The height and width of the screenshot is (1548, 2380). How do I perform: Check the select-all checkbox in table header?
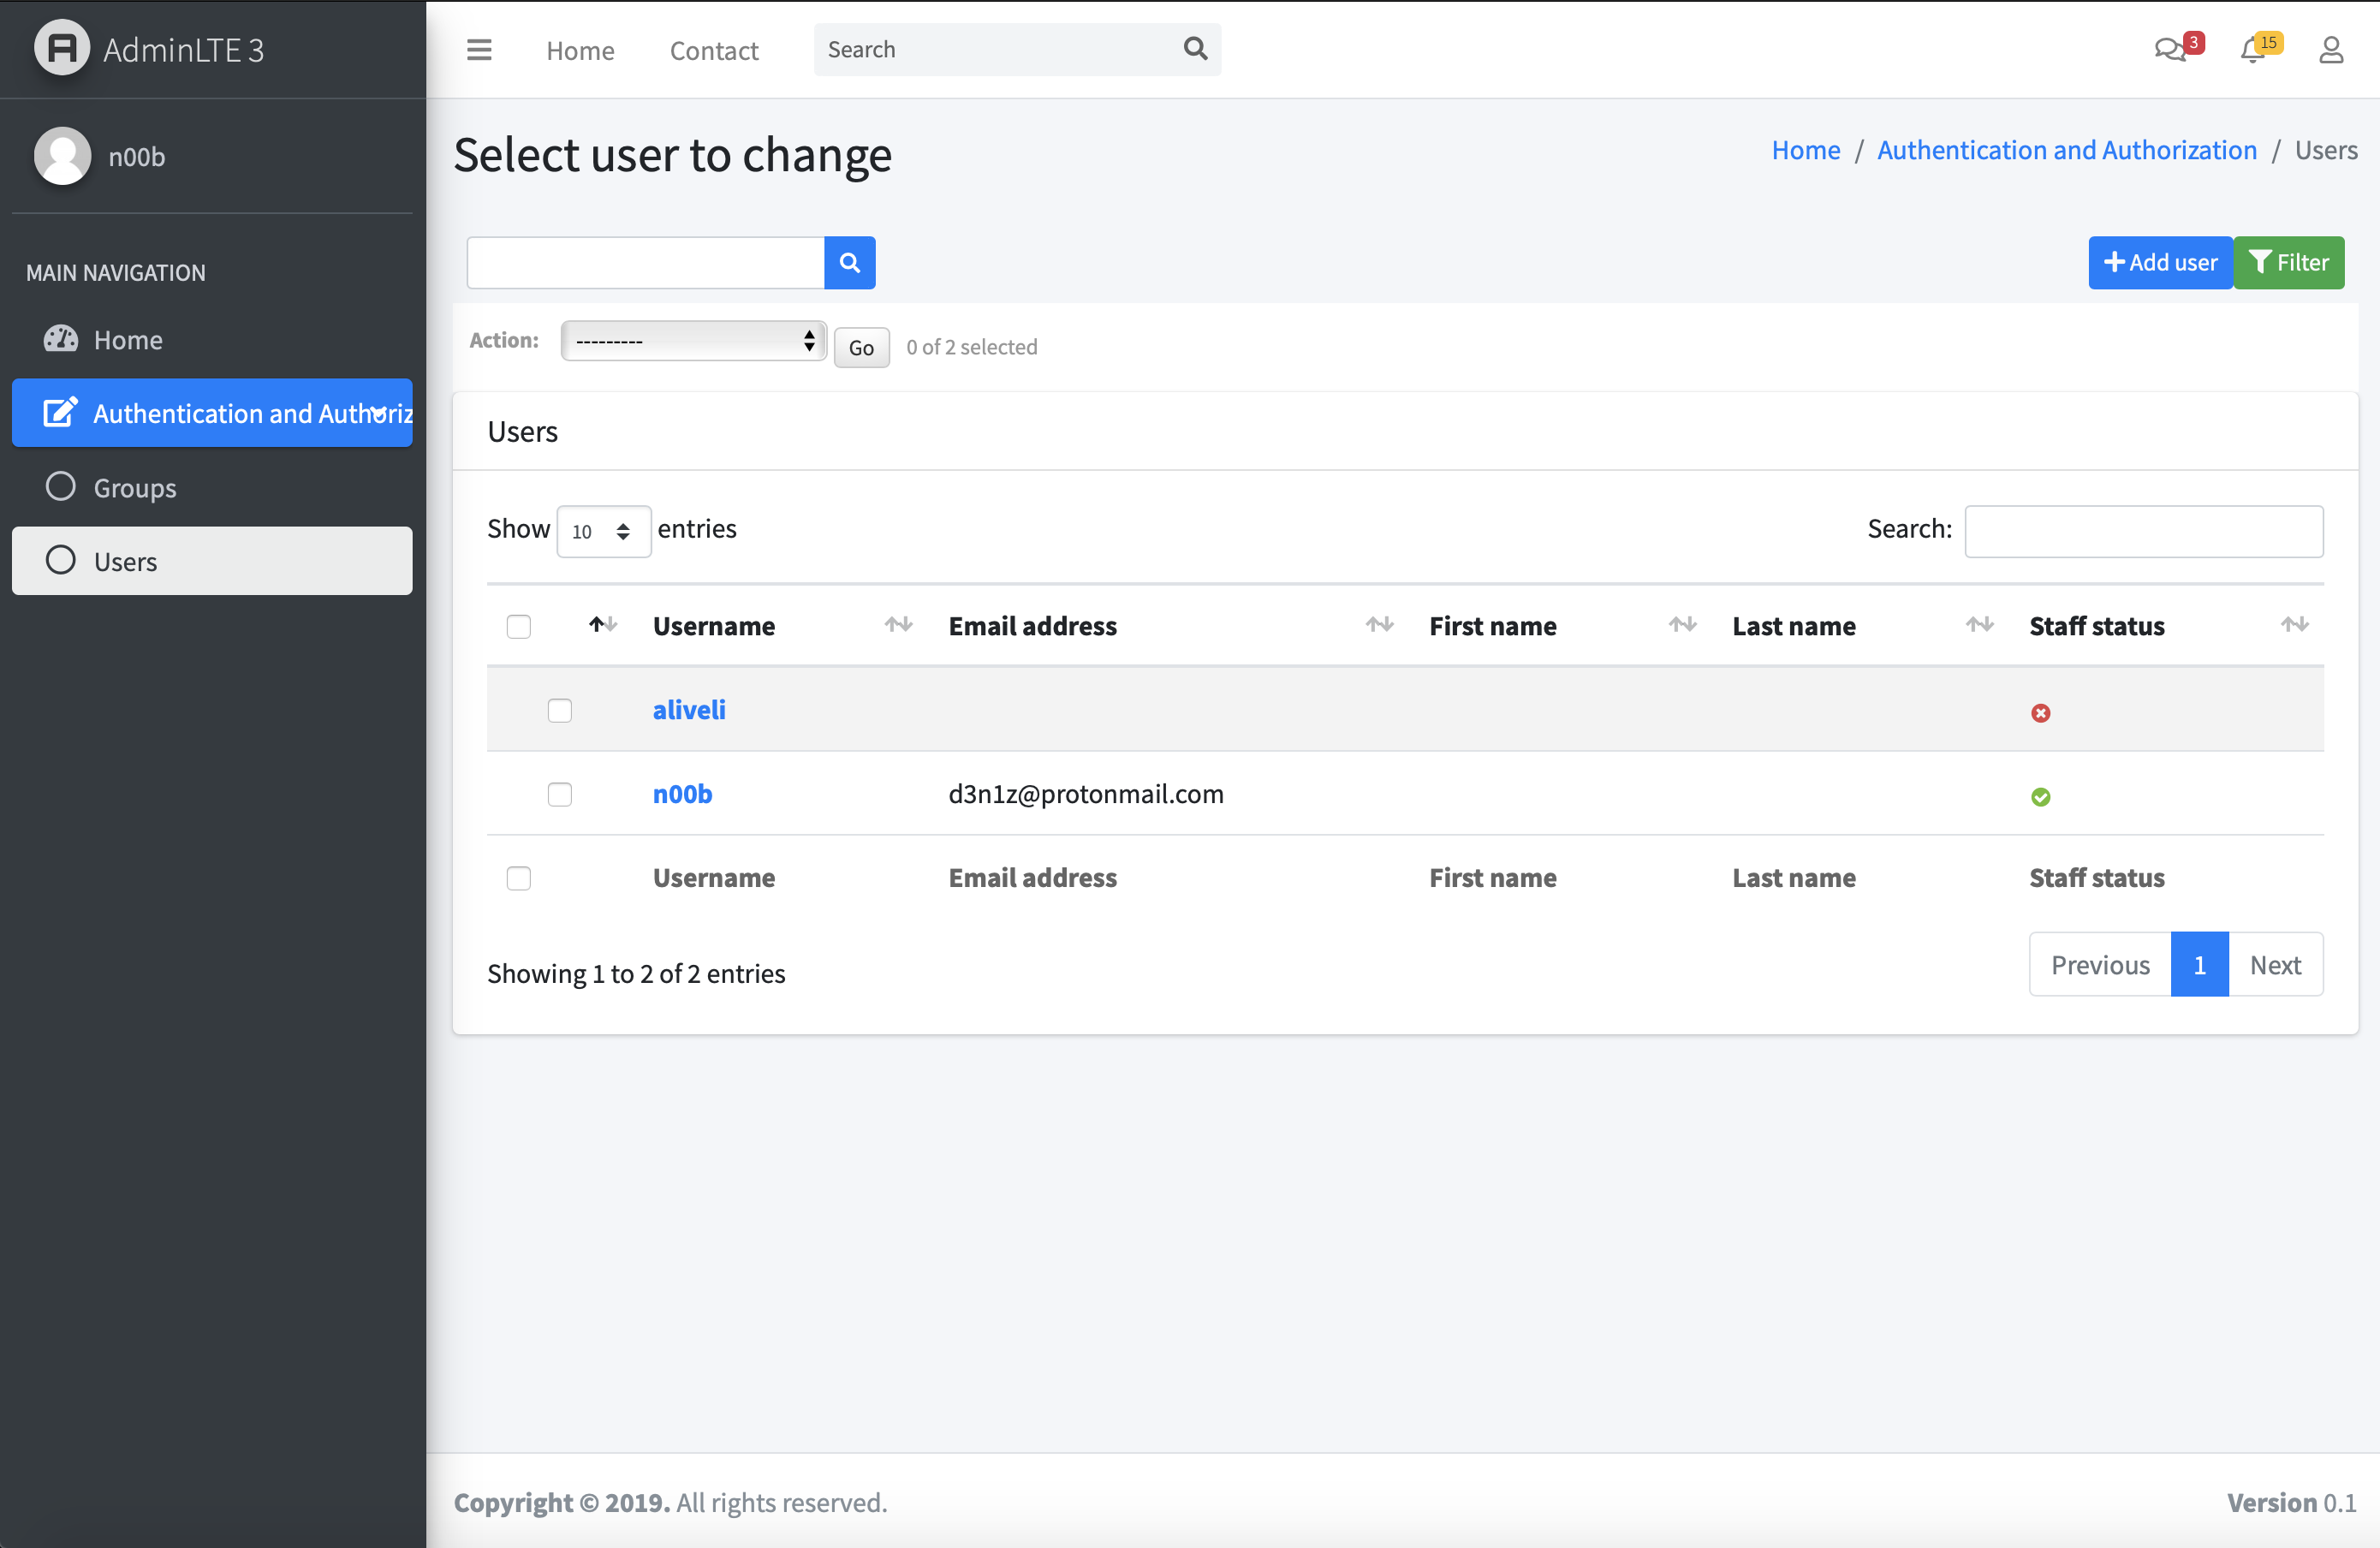tap(519, 626)
